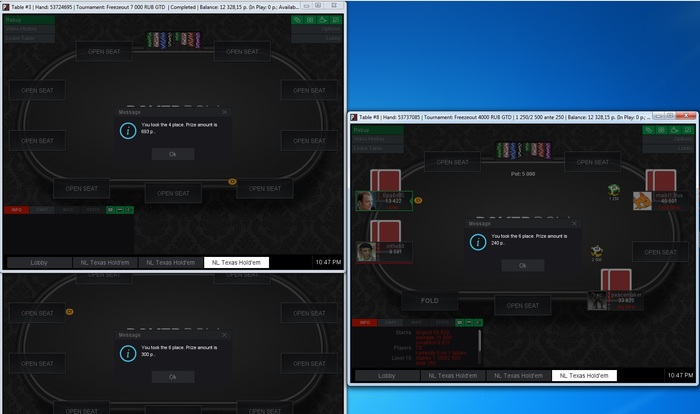
Task: Click the blue info icon in Table #3 message
Action: coord(128,131)
